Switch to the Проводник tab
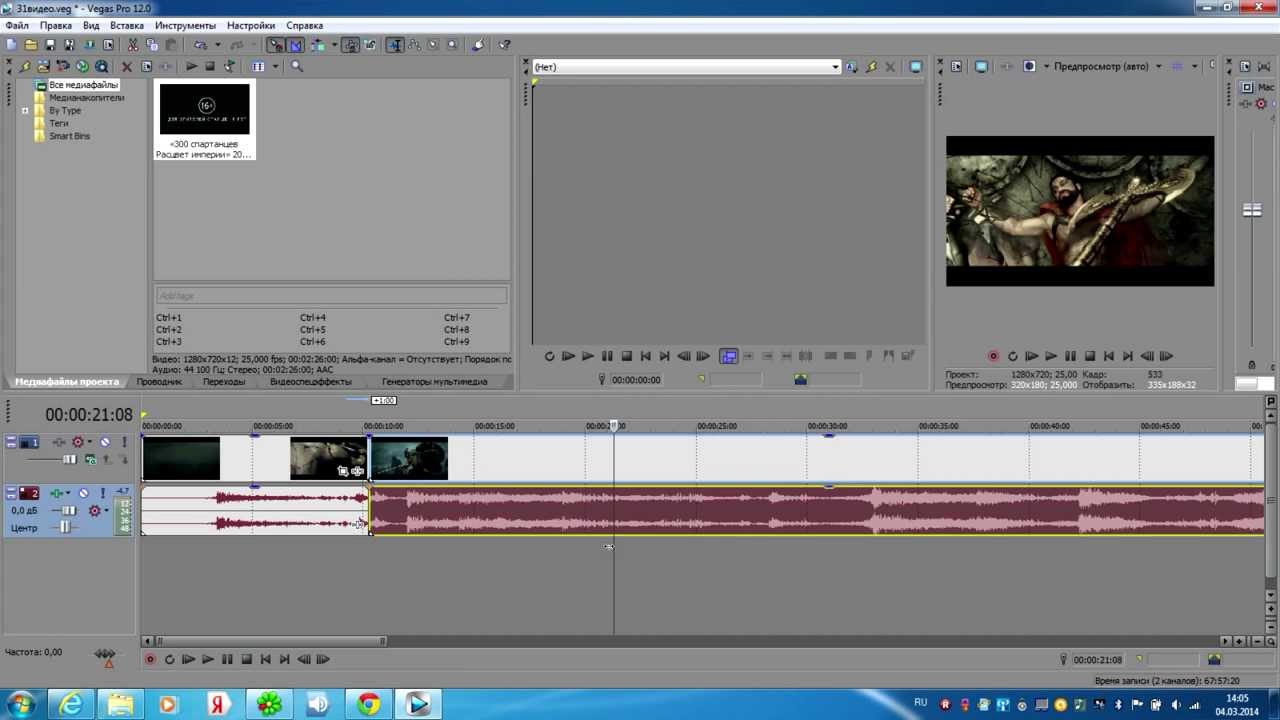Screen dimensions: 1280x720 pos(159,382)
